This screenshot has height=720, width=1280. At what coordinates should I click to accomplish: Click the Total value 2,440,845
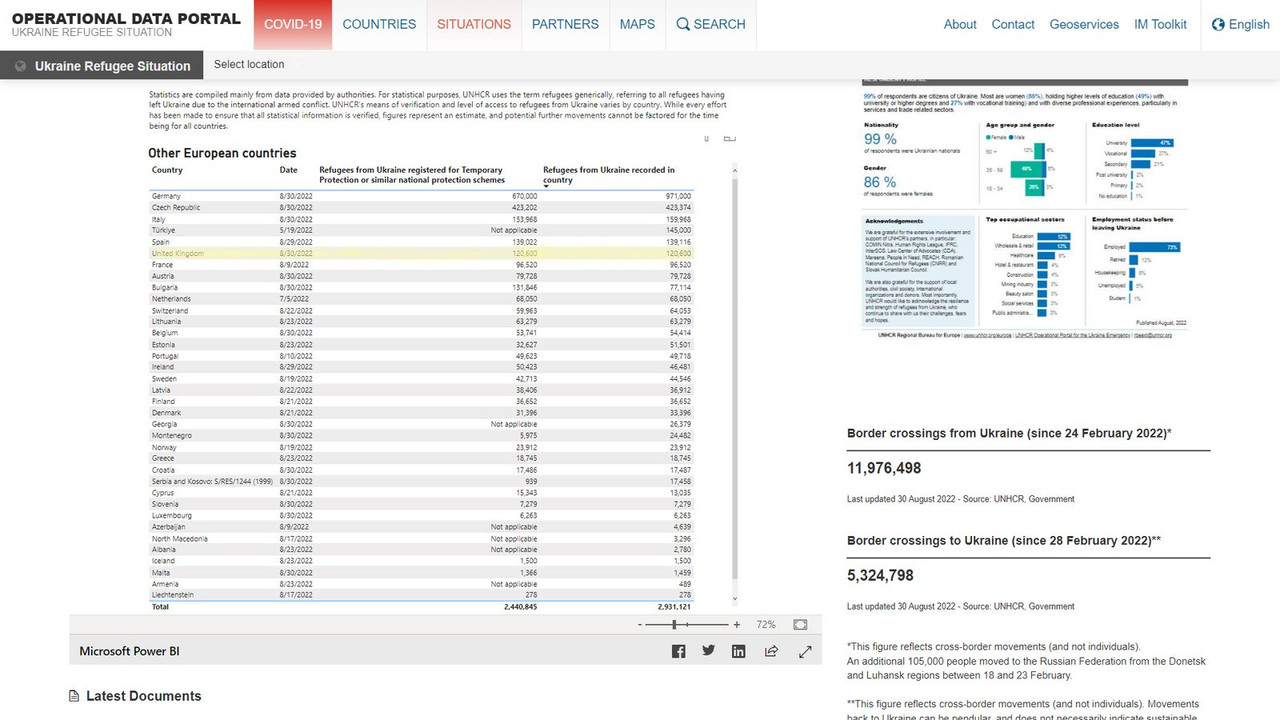click(x=520, y=607)
